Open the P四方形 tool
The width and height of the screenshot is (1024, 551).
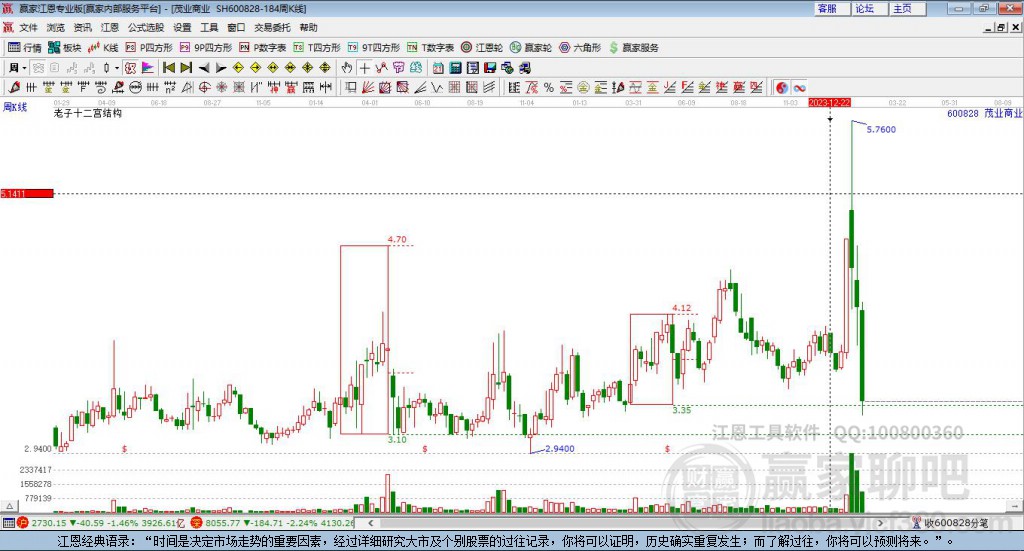[149, 48]
